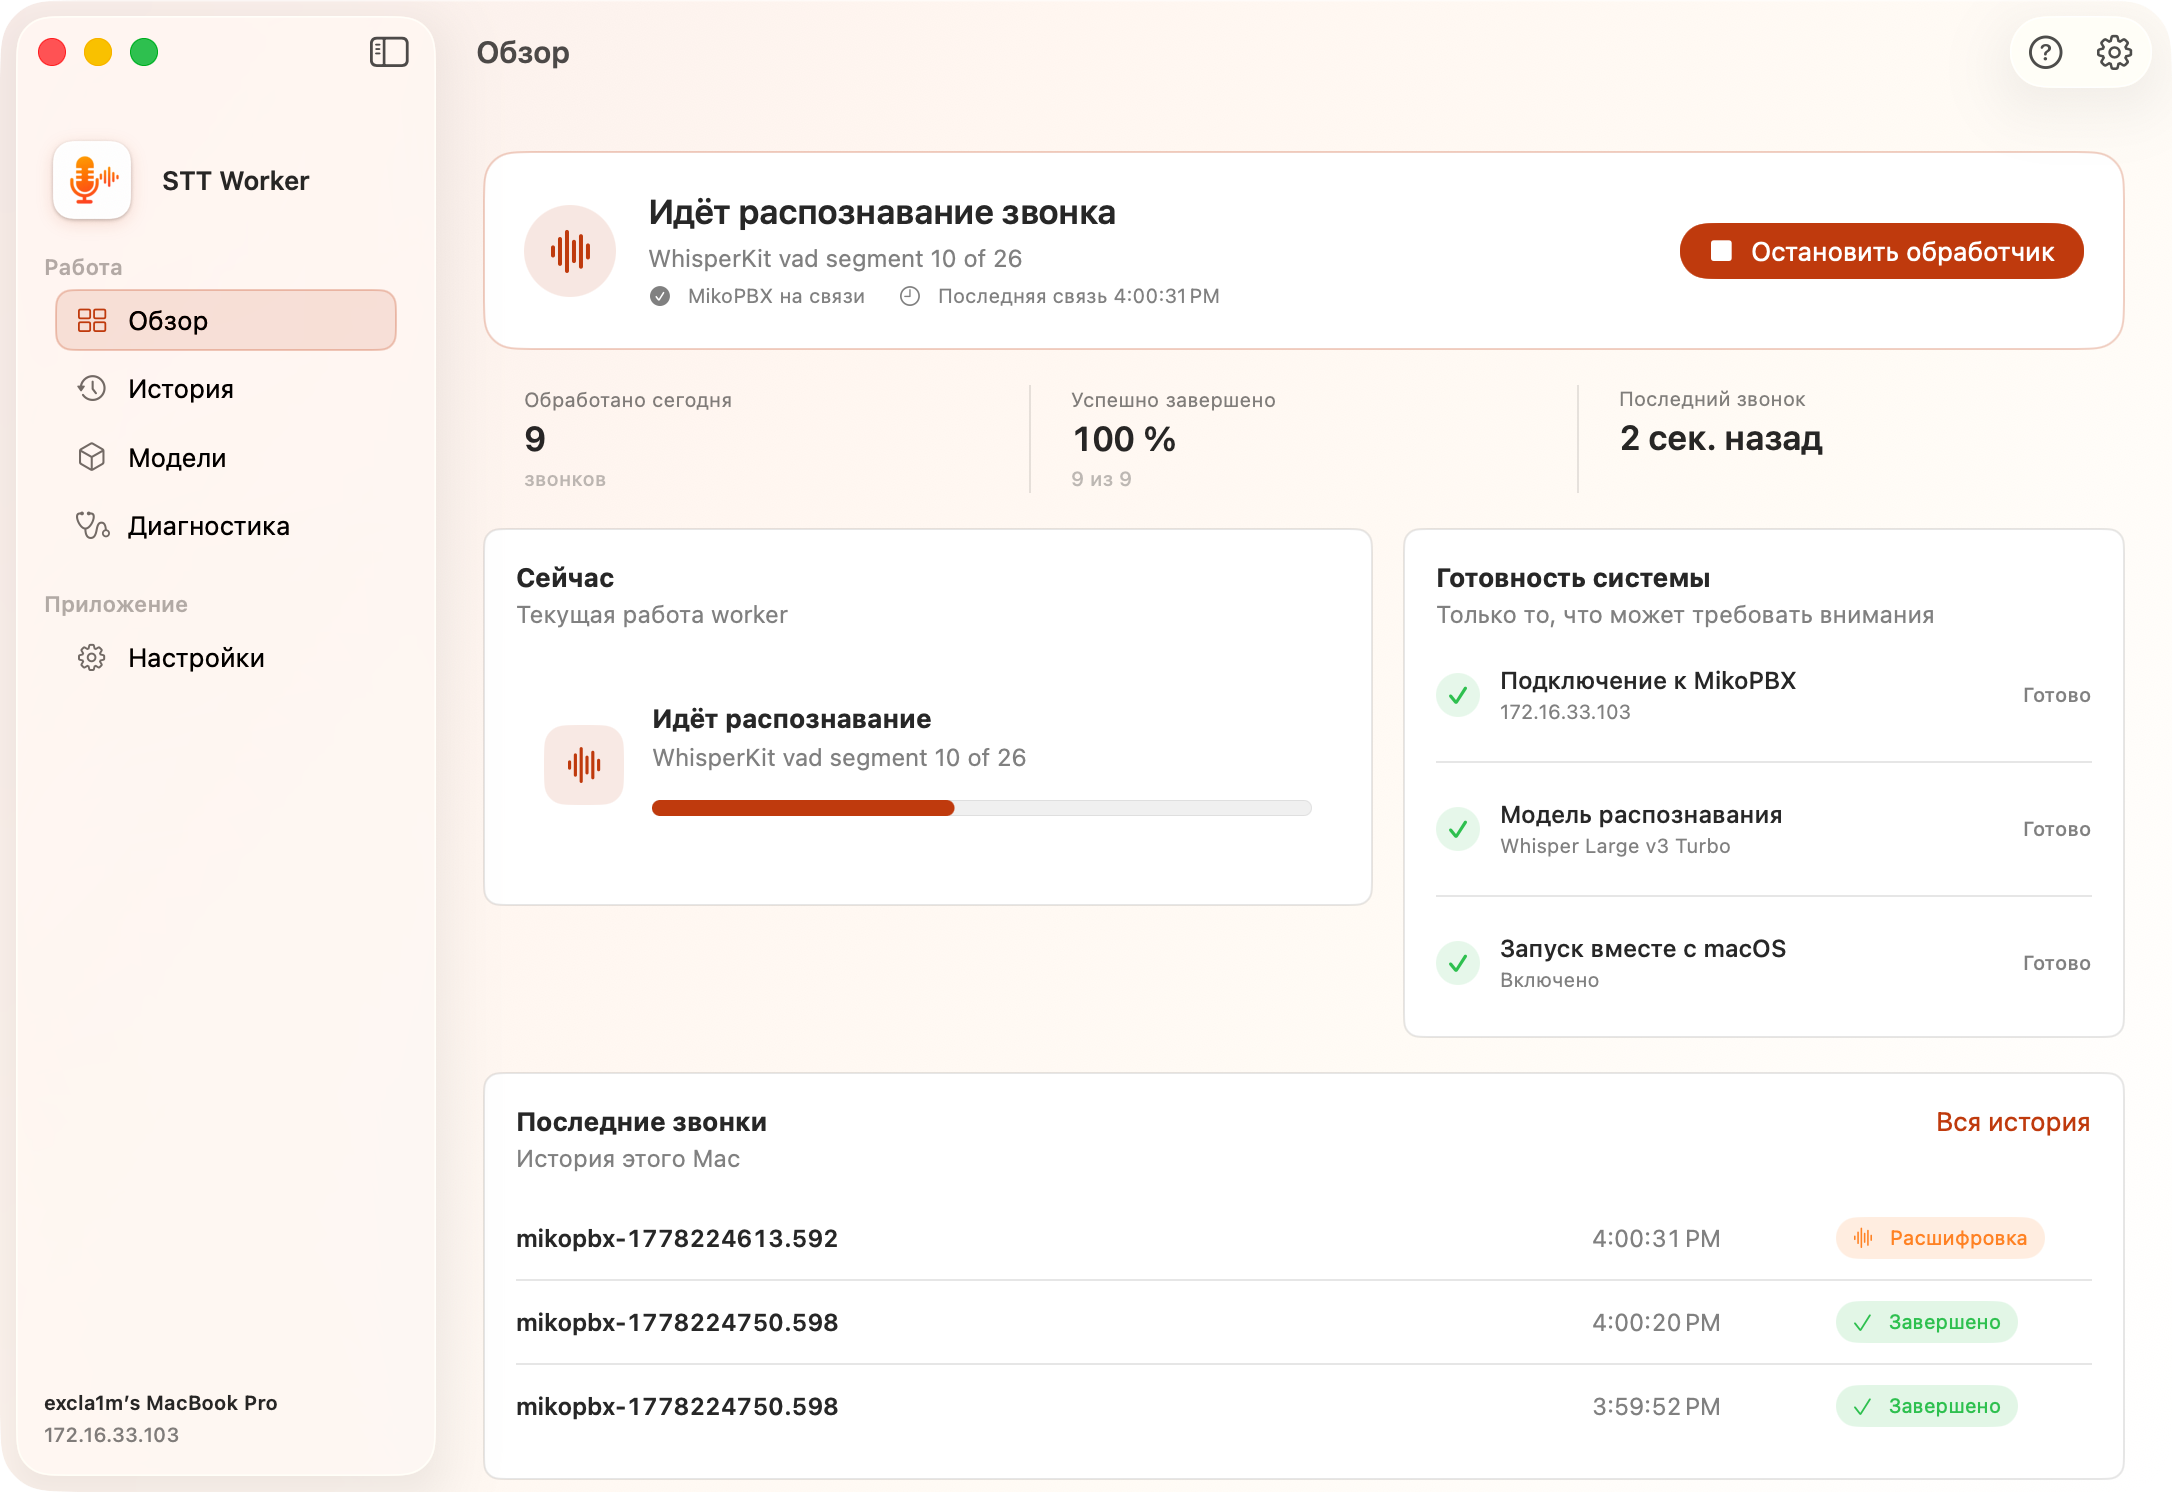Click Whisper Large v3 Turbo model name
Image resolution: width=2172 pixels, height=1492 pixels.
[x=1615, y=846]
